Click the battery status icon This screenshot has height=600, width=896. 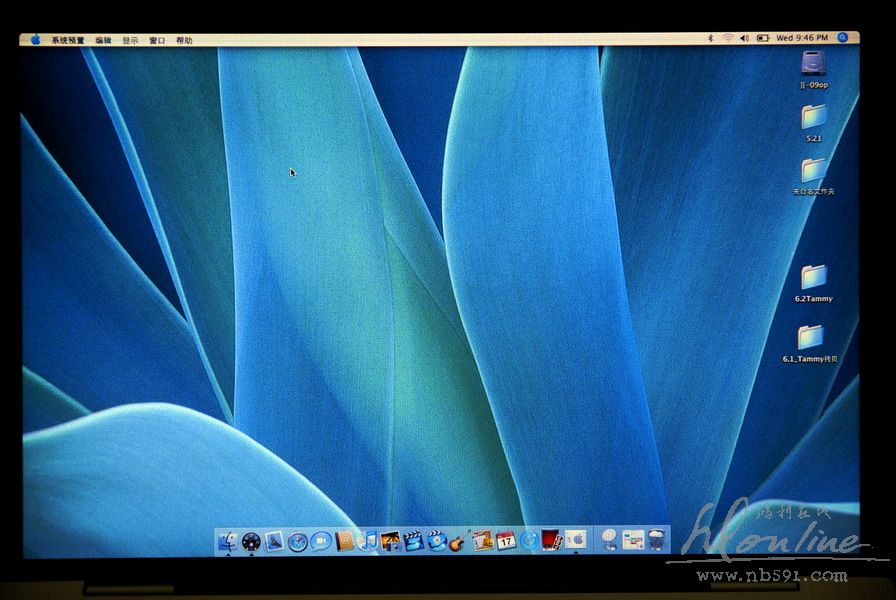(763, 38)
